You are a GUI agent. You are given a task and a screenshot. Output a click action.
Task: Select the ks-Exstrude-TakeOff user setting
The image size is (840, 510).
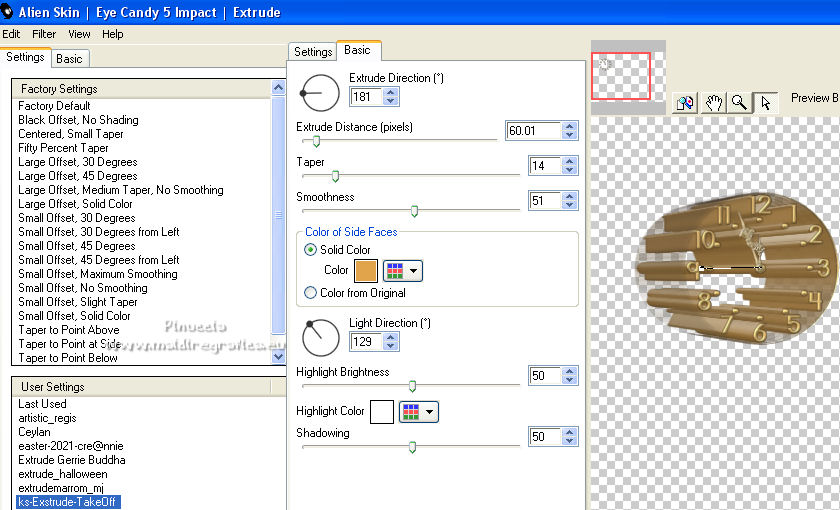click(69, 502)
